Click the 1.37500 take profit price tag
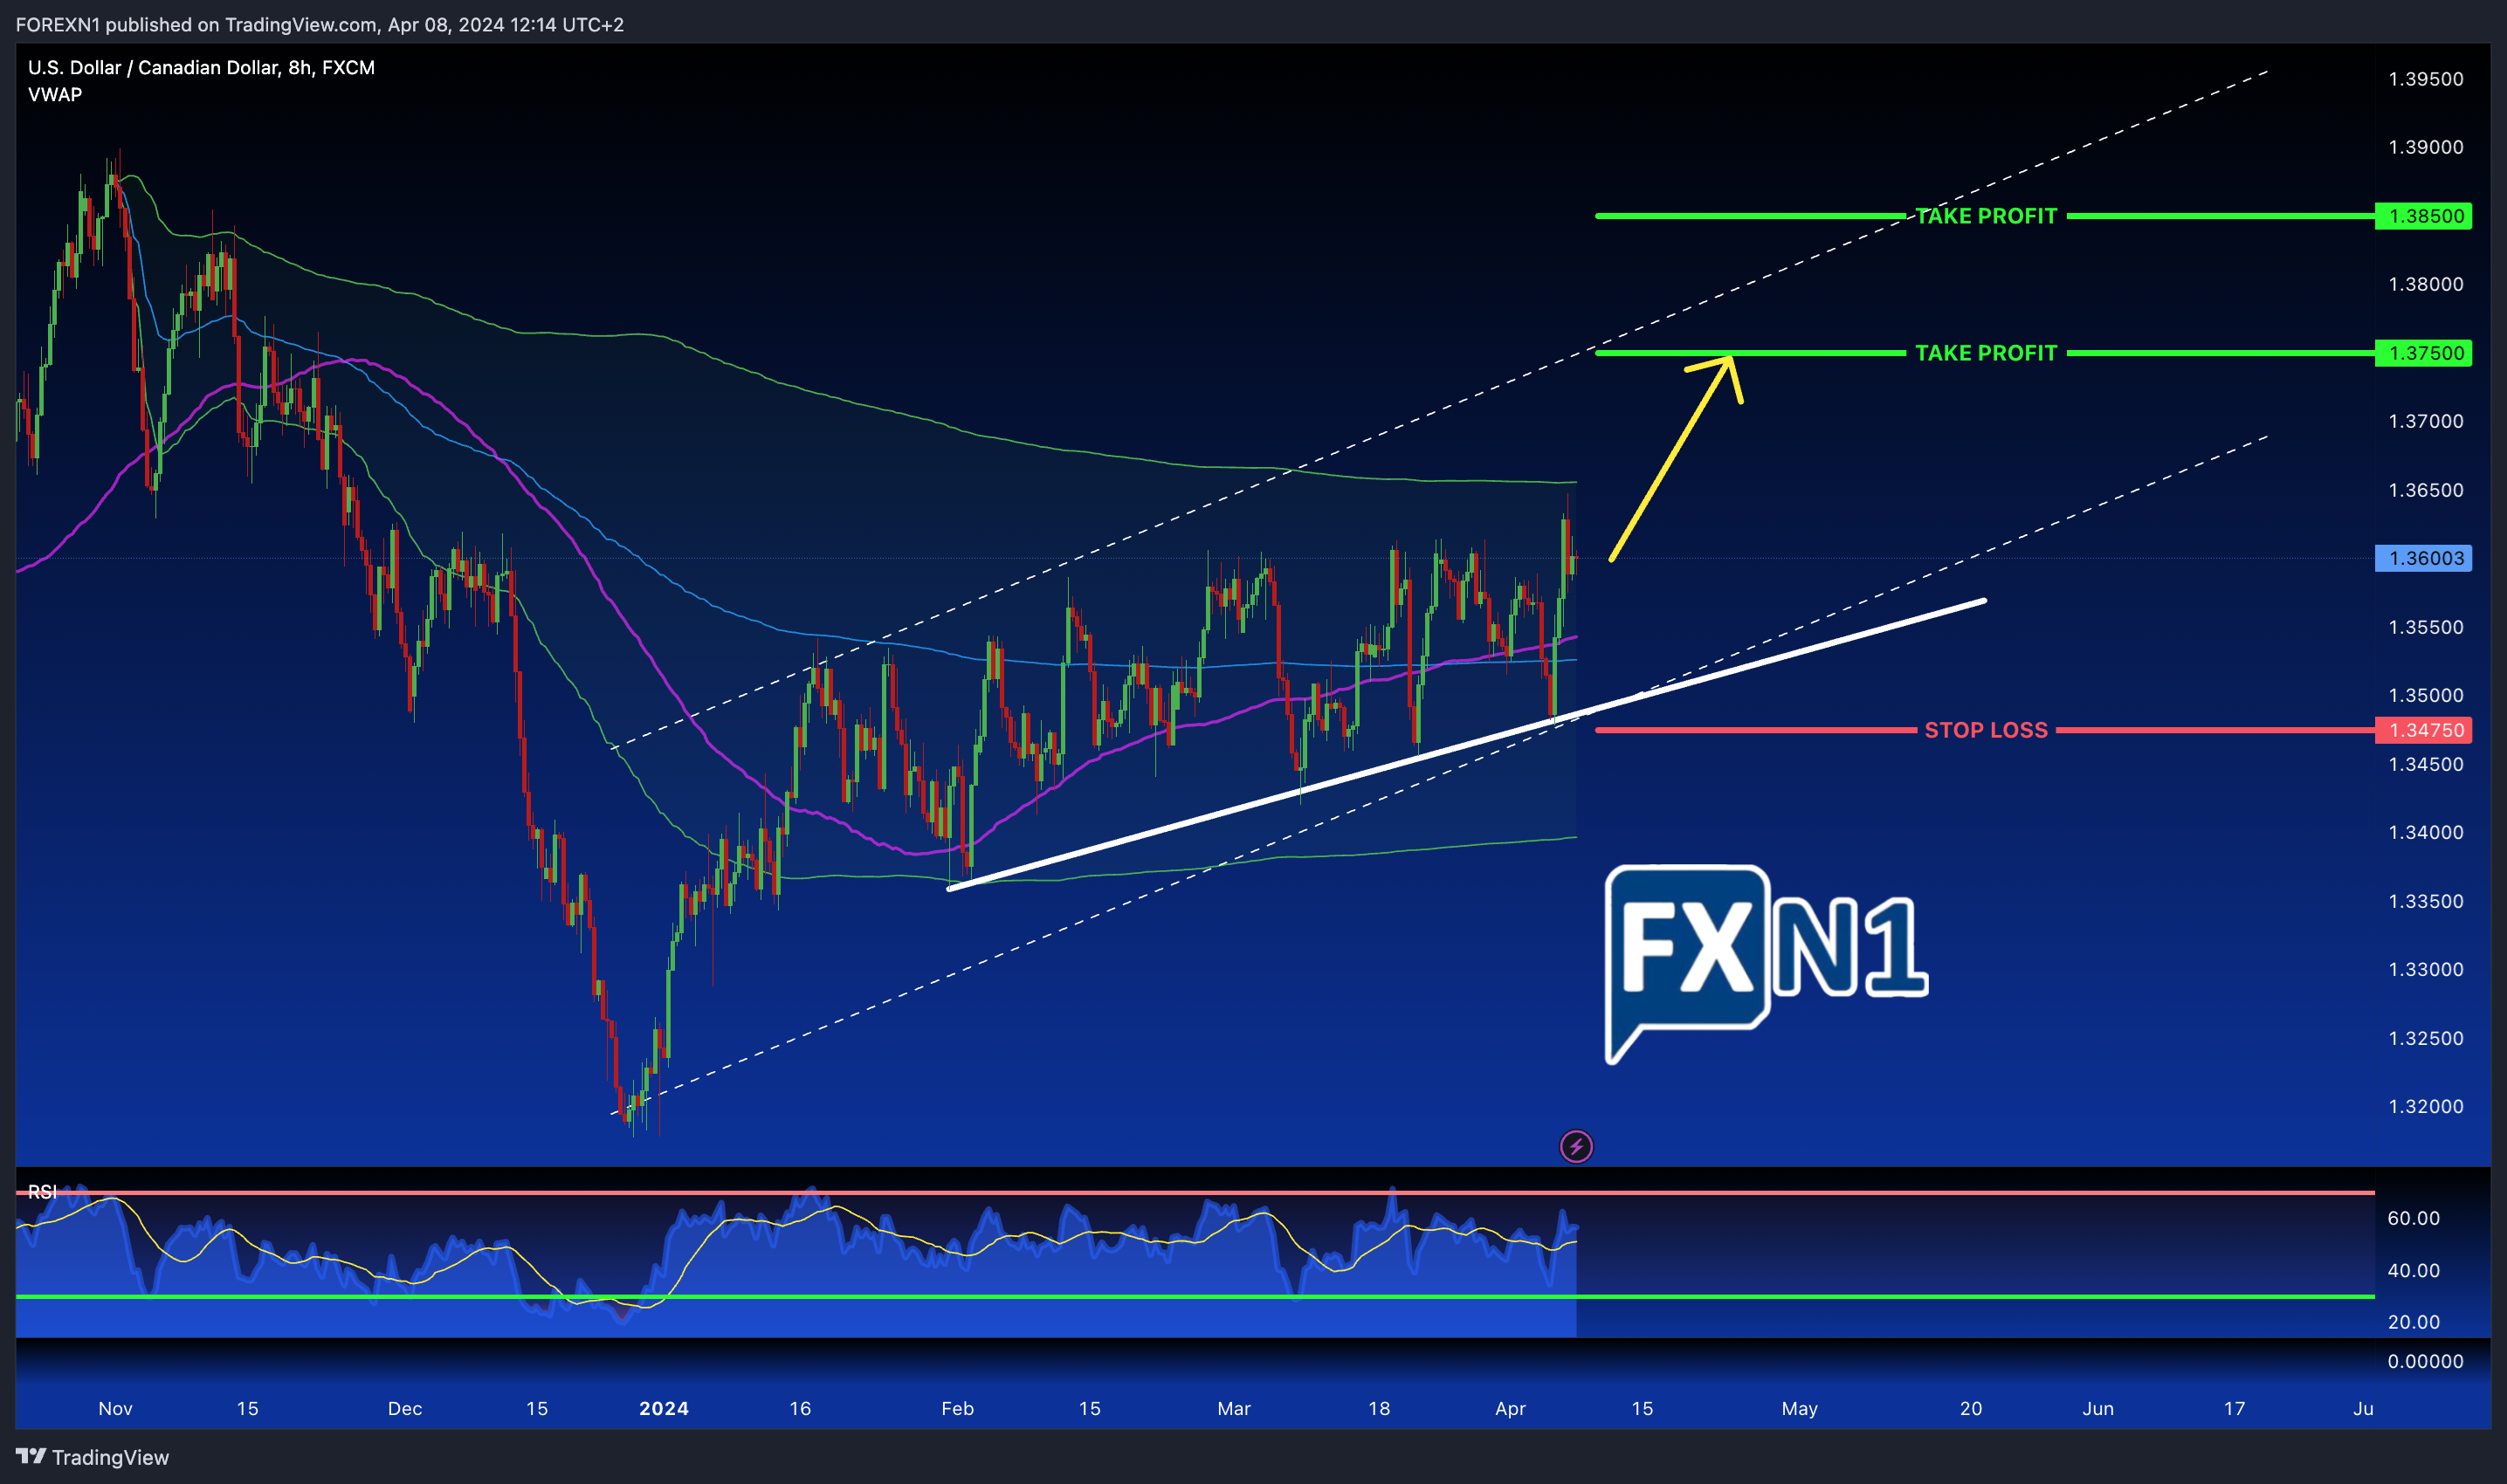The image size is (2507, 1484). click(x=2423, y=353)
